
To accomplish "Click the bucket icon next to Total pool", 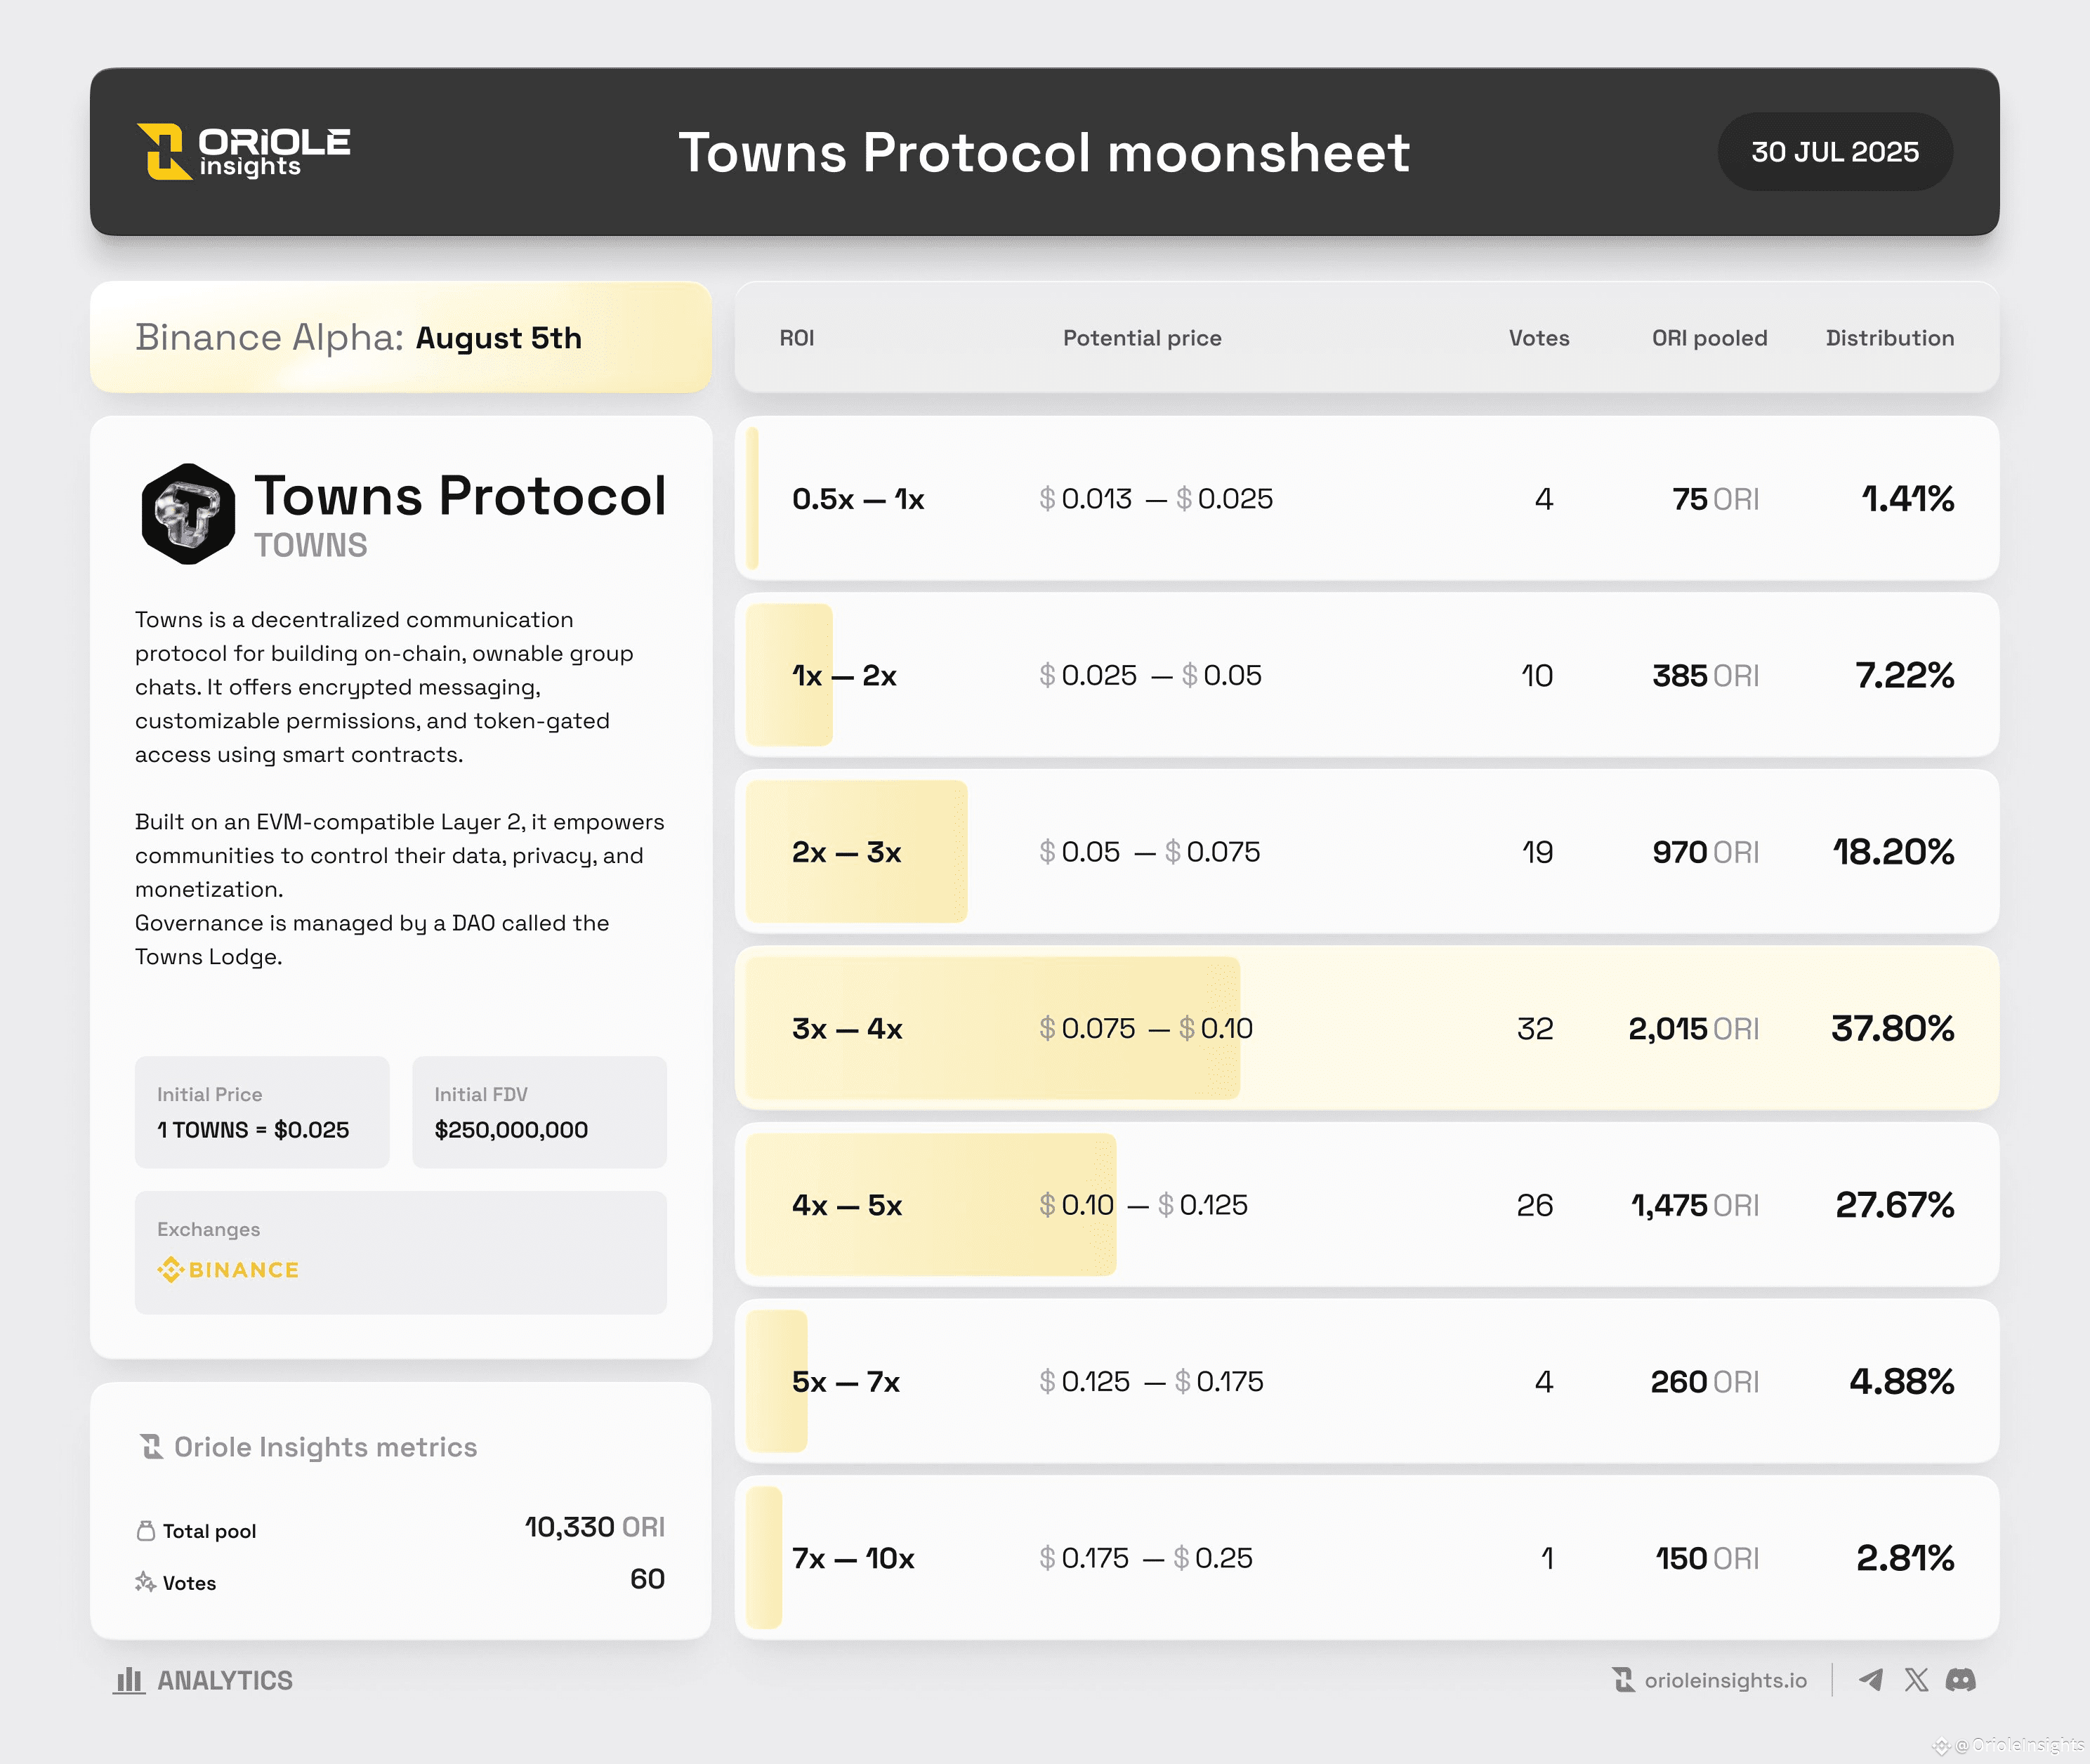I will tap(146, 1531).
